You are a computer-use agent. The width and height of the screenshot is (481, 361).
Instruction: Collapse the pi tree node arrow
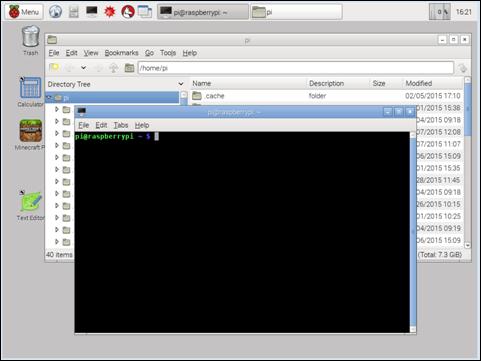pyautogui.click(x=49, y=98)
